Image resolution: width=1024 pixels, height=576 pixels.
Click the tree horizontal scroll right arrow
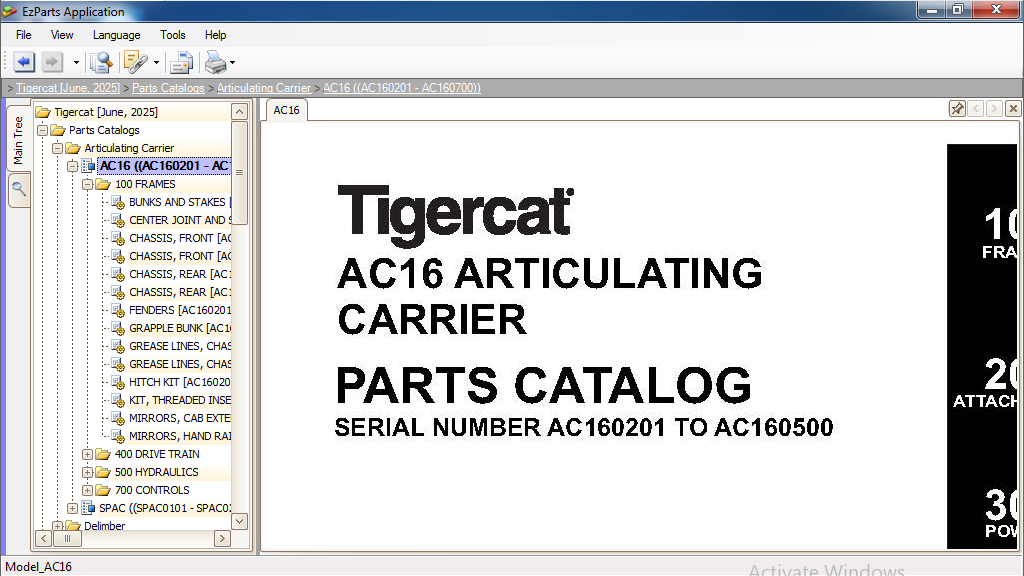(222, 539)
